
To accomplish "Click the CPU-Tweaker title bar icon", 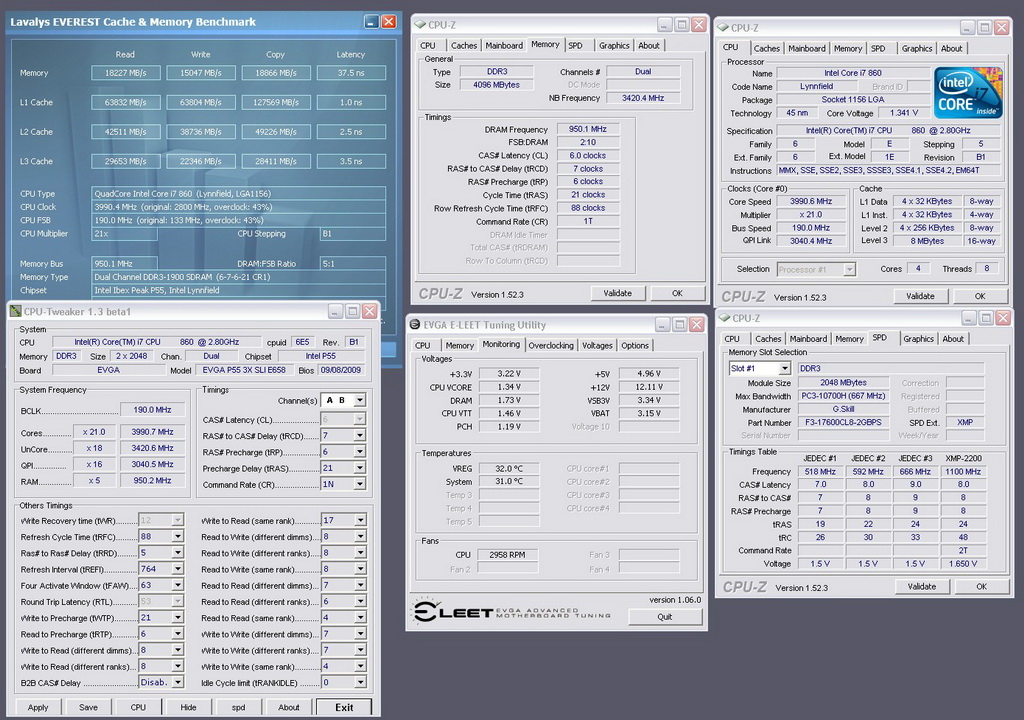I will [x=16, y=312].
